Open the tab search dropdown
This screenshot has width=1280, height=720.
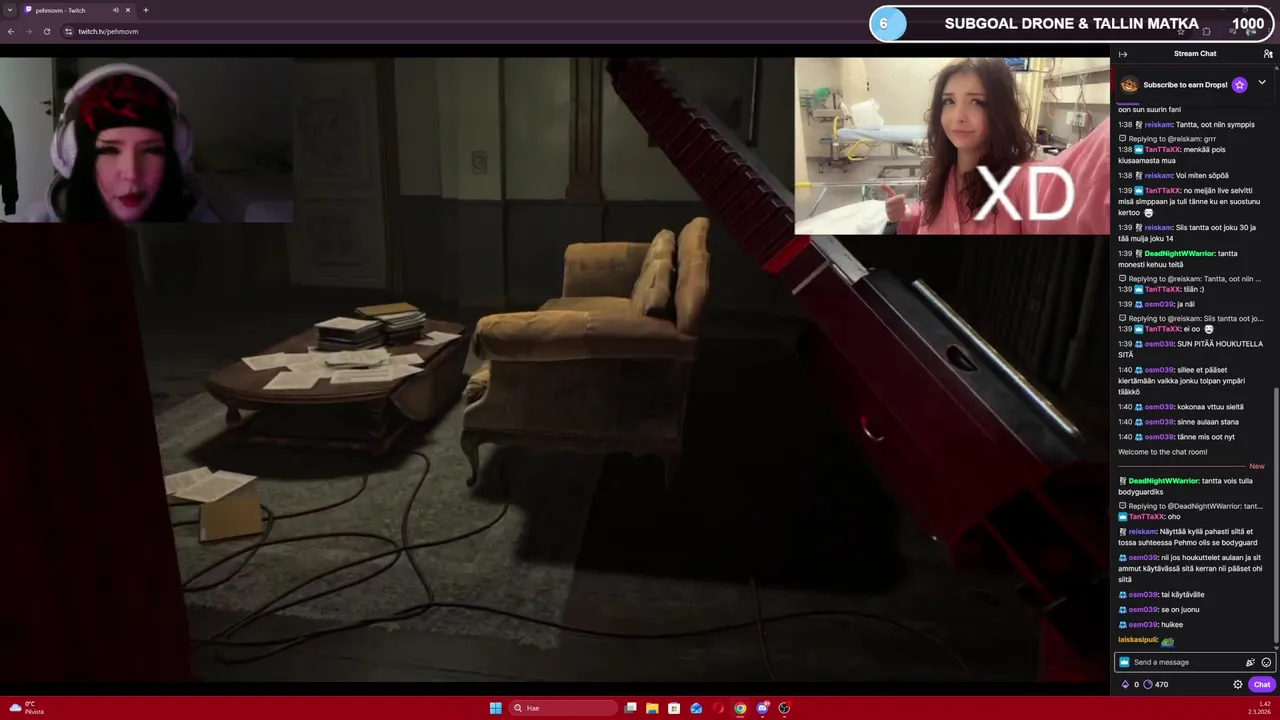[x=9, y=10]
